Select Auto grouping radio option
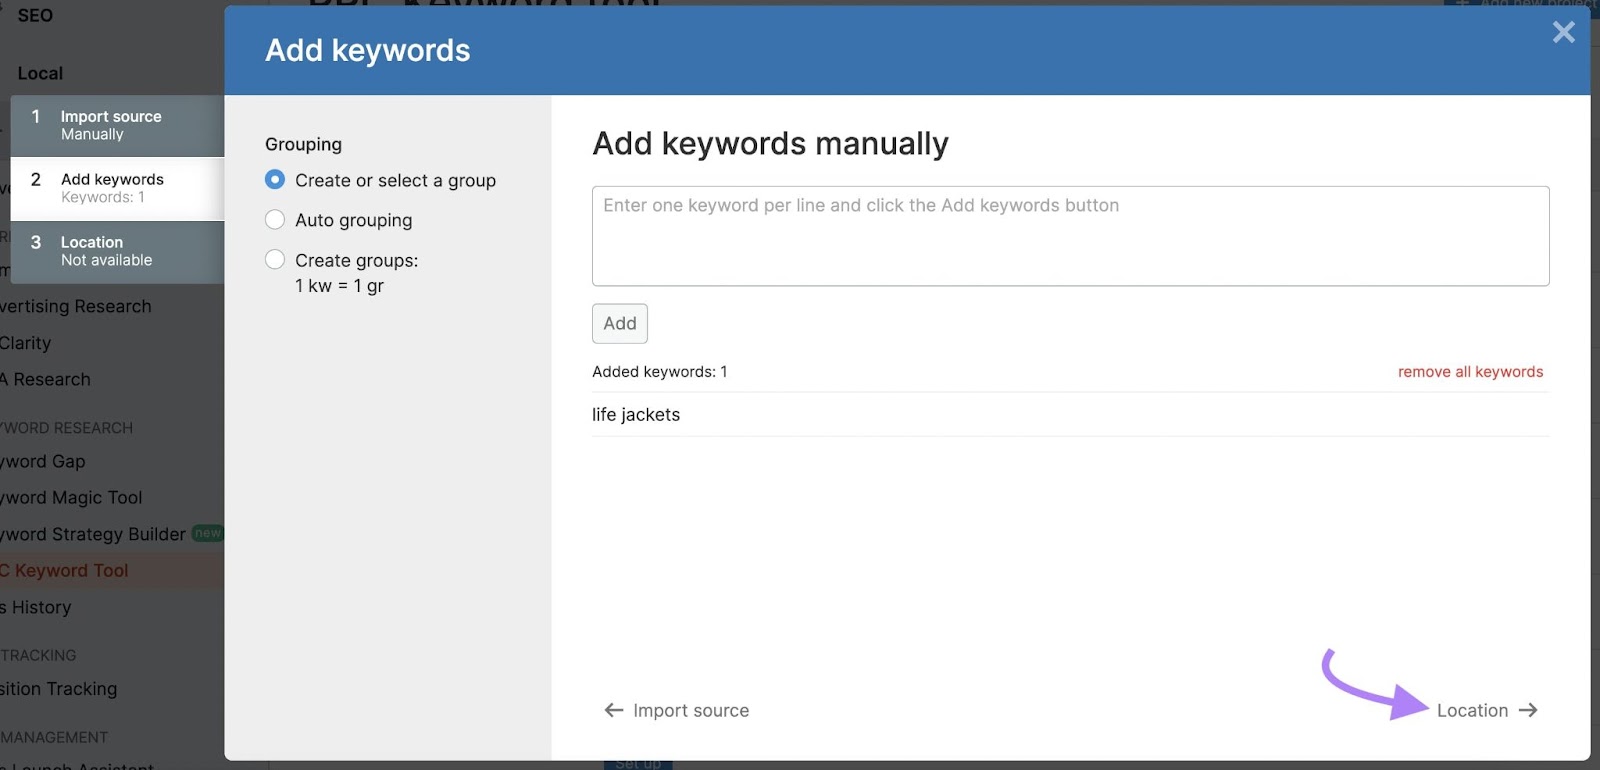This screenshot has height=770, width=1600. pos(338,220)
